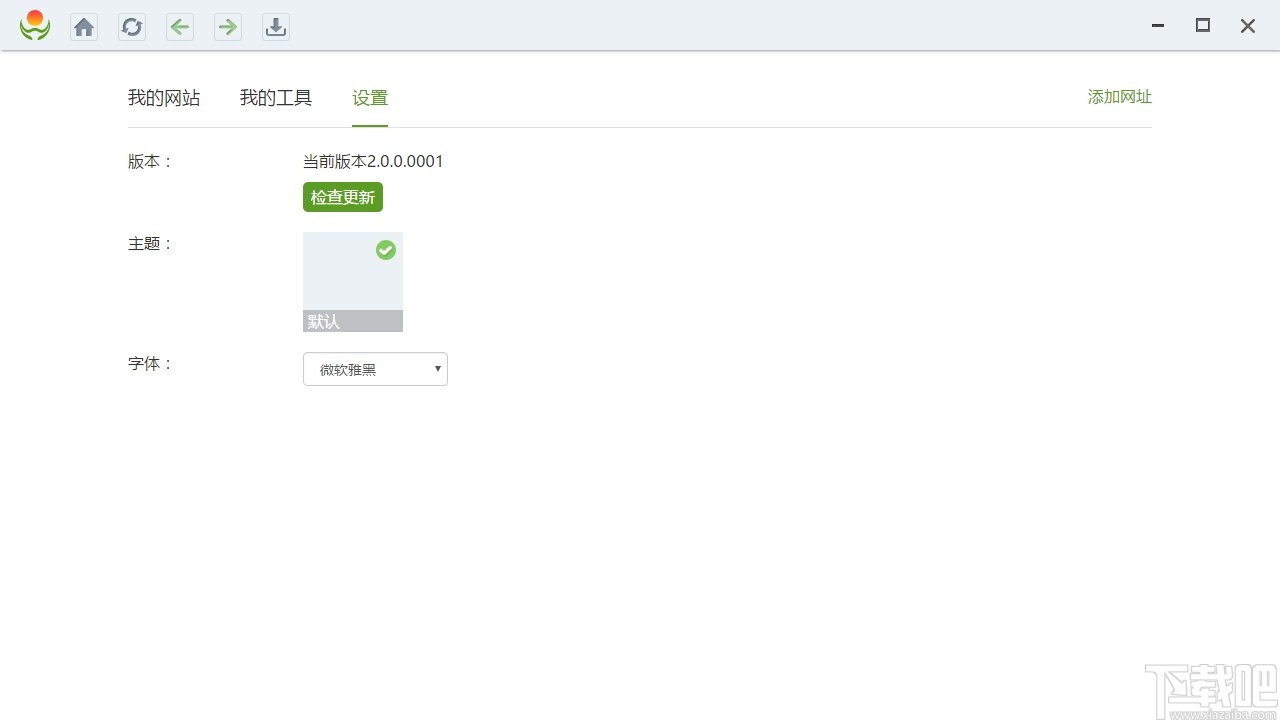Click the download icon in the toolbar
Screen dimensions: 1280x720
click(x=275, y=27)
